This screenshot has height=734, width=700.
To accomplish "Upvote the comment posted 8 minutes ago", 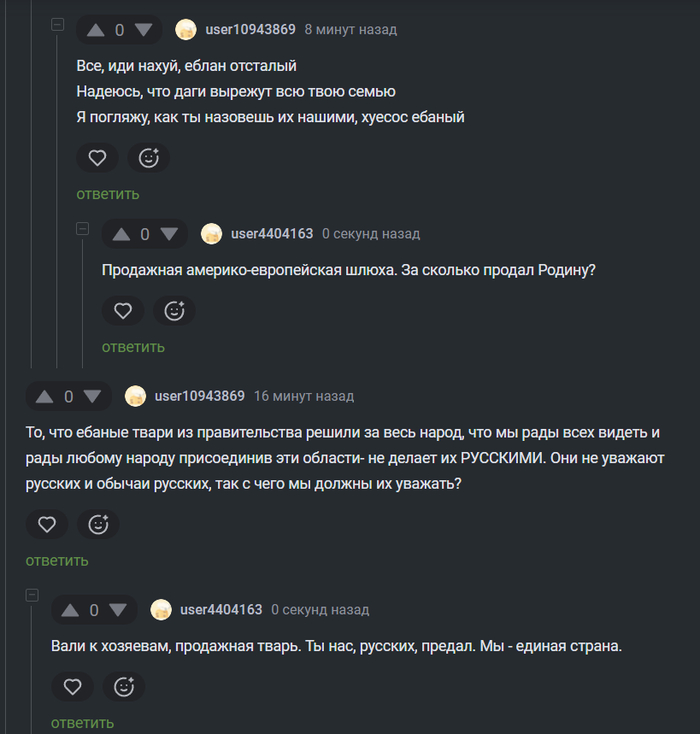I will tap(95, 30).
